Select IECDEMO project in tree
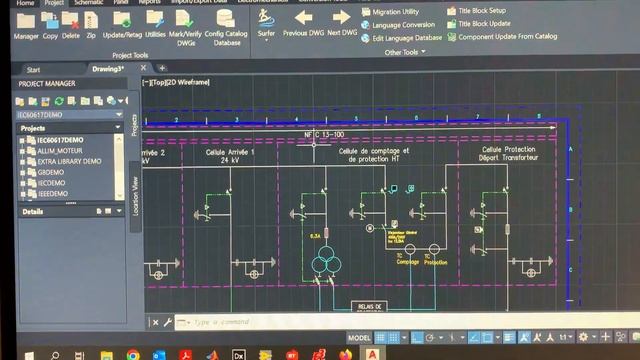Image resolution: width=640 pixels, height=360 pixels. point(51,183)
